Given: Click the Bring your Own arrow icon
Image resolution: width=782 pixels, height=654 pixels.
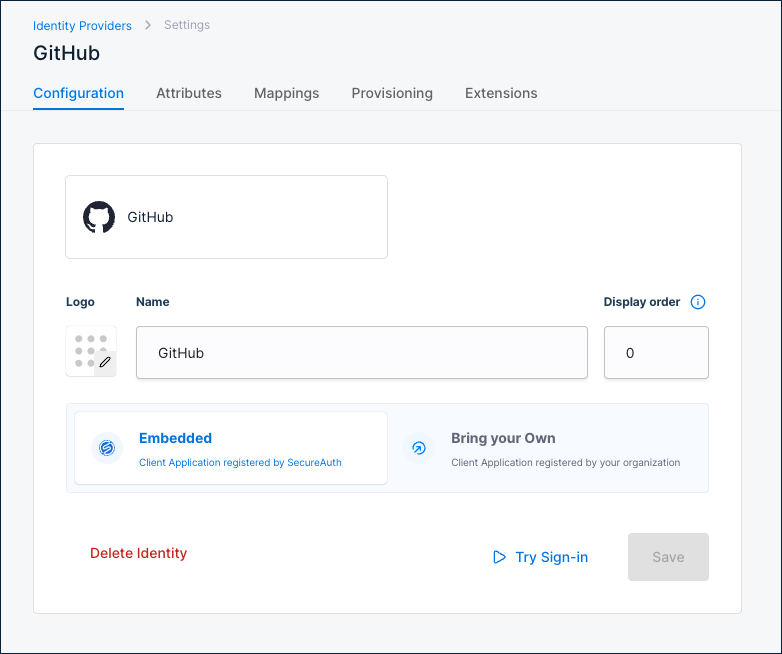Looking at the screenshot, I should (x=419, y=448).
